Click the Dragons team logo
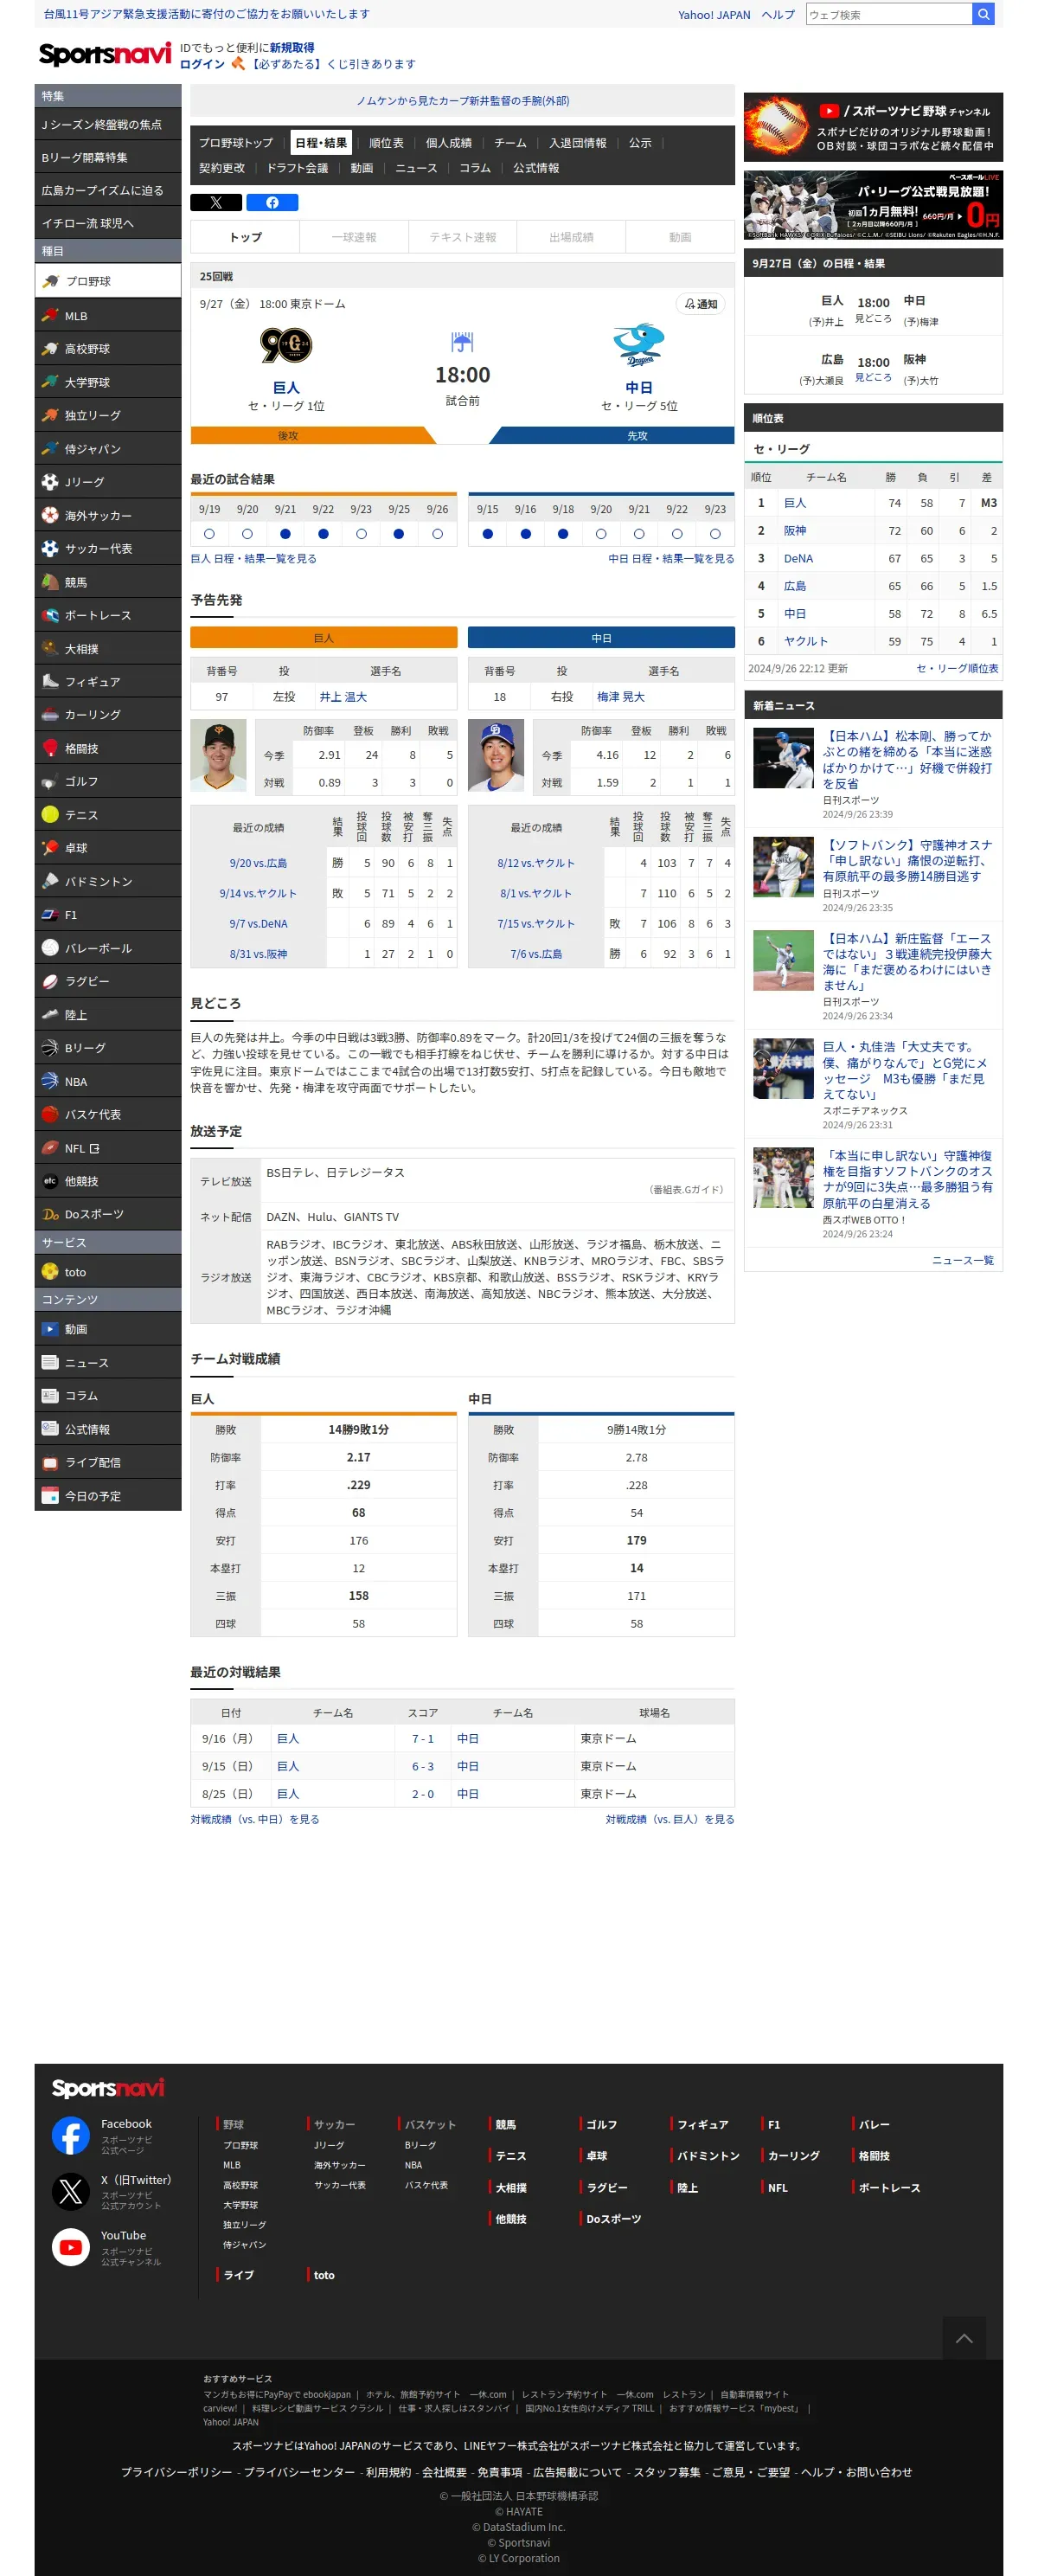The width and height of the screenshot is (1038, 2576). pyautogui.click(x=639, y=346)
